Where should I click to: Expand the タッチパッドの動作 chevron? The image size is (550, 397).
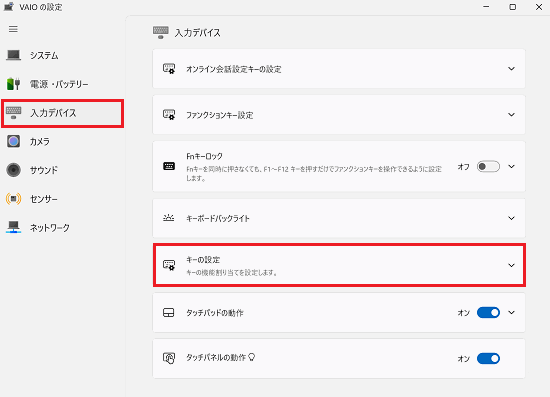pos(511,312)
